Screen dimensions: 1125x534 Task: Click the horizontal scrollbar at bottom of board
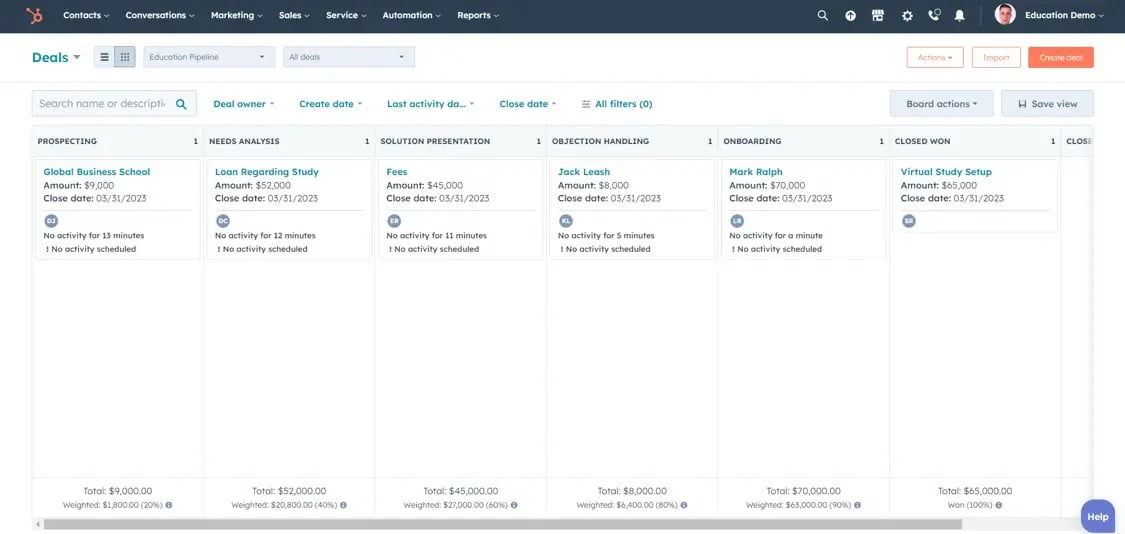502,525
